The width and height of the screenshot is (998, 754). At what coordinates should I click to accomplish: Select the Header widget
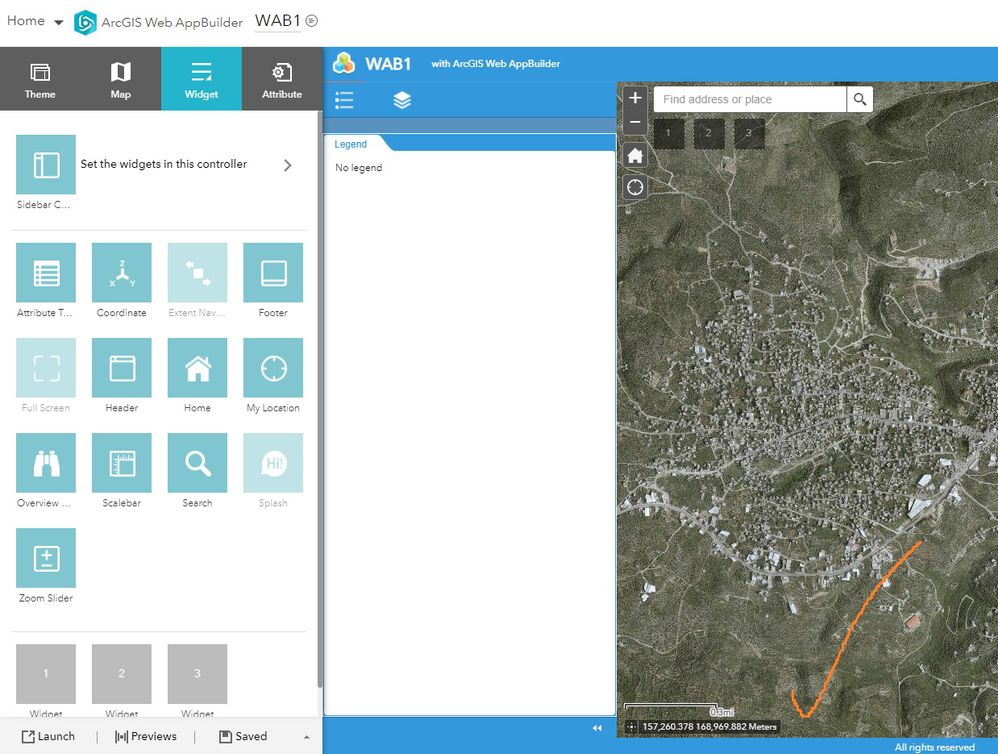122,368
